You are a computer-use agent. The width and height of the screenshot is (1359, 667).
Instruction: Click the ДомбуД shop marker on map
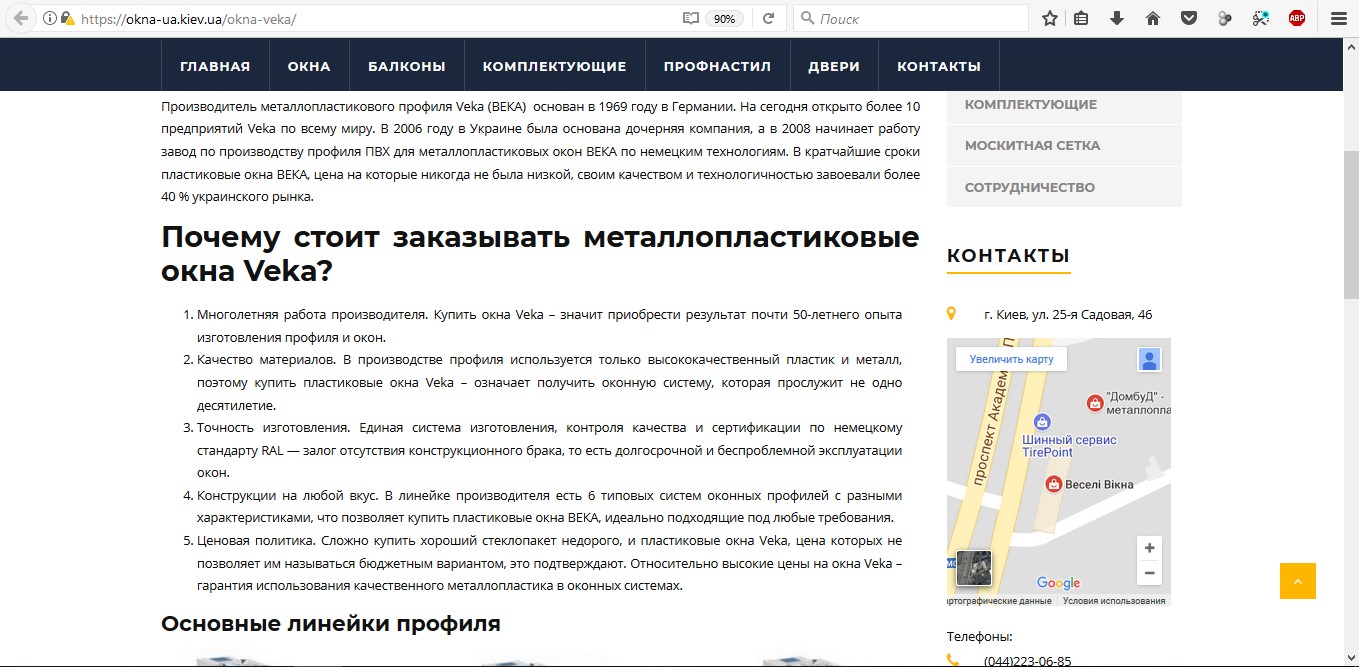(x=1095, y=402)
